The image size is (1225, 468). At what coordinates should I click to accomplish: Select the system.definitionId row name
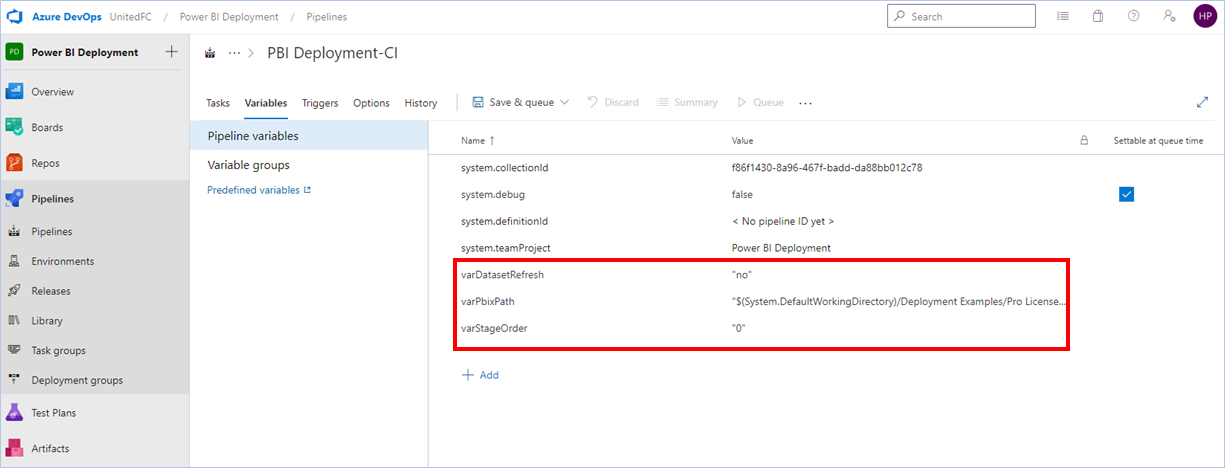point(504,221)
